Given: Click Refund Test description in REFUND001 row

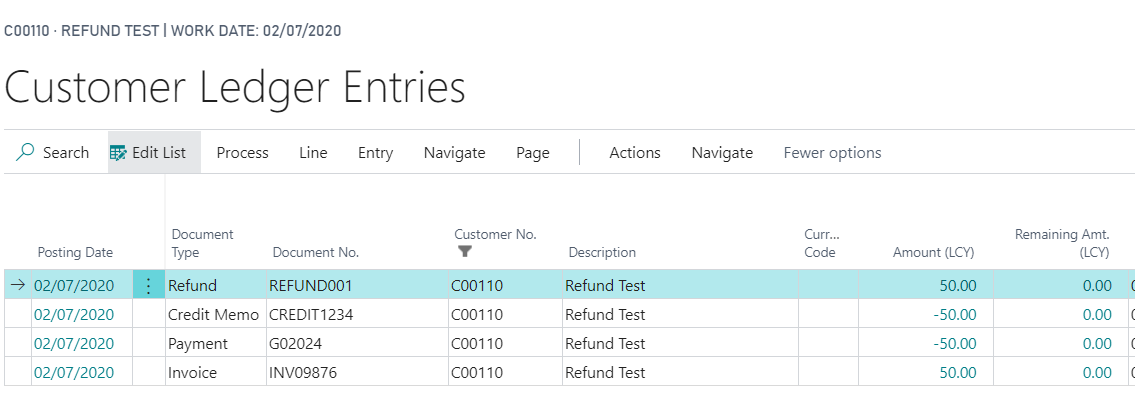Looking at the screenshot, I should click(x=605, y=285).
